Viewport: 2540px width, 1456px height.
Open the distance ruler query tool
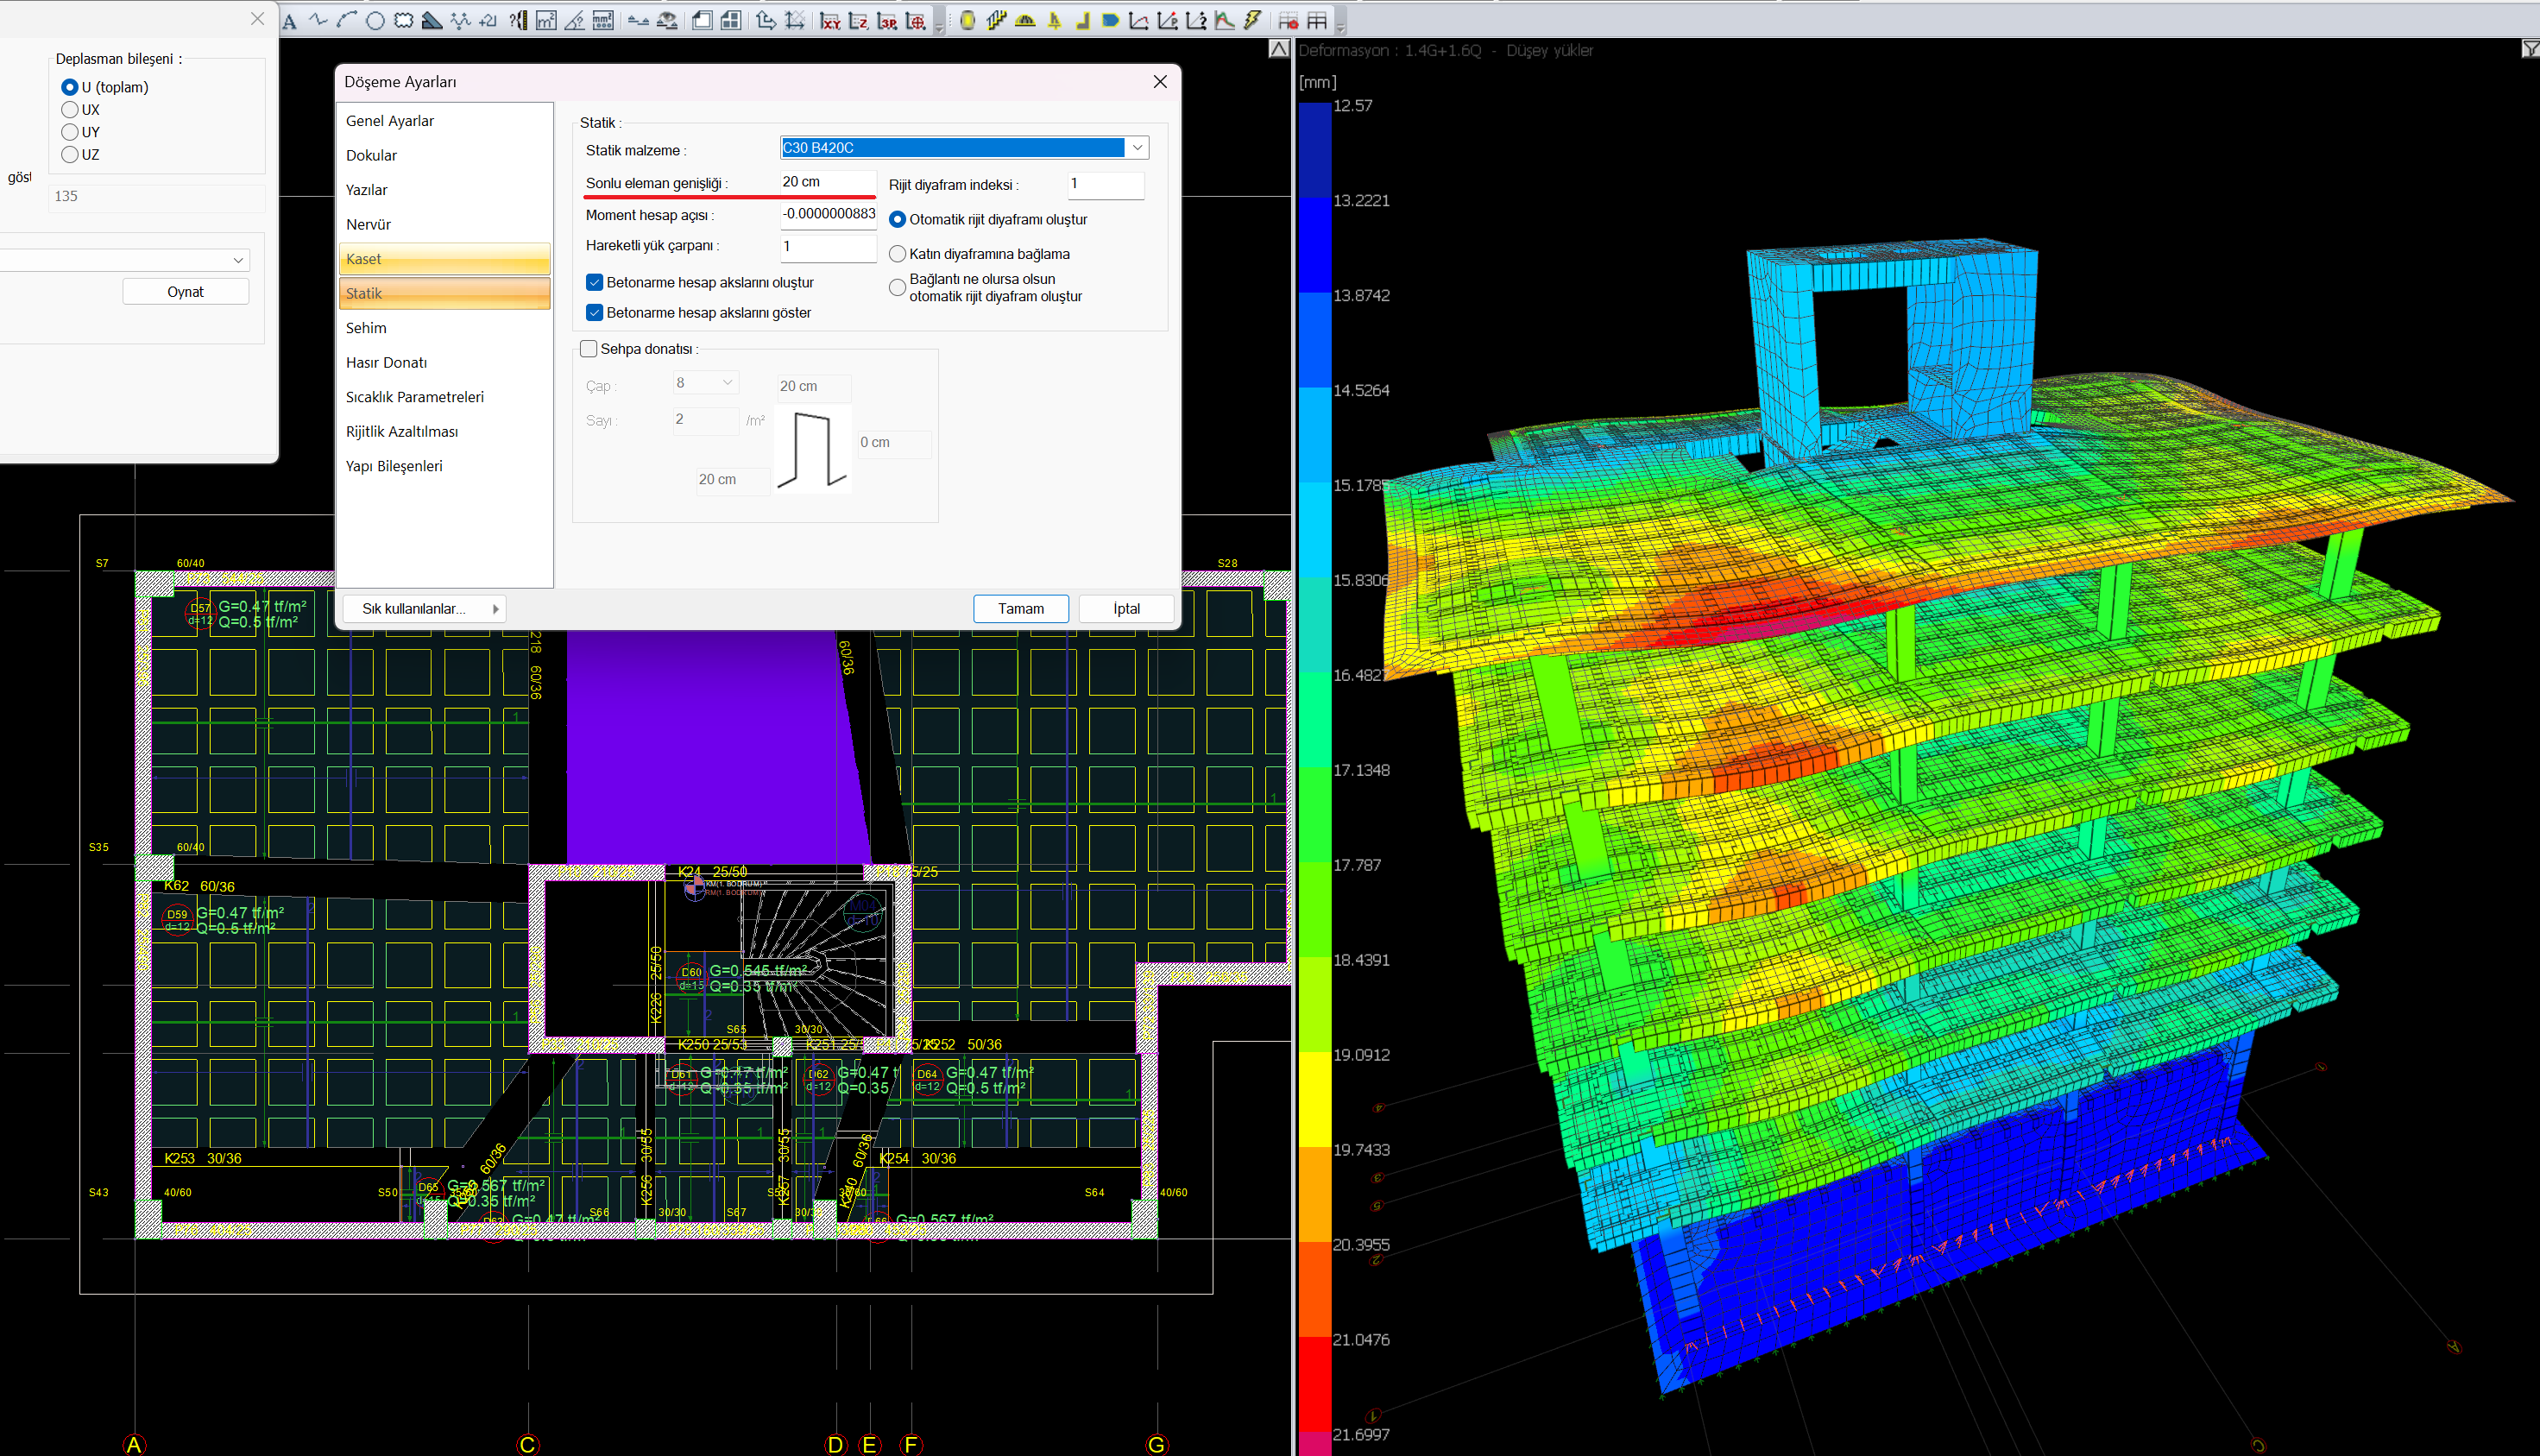pyautogui.click(x=518, y=21)
